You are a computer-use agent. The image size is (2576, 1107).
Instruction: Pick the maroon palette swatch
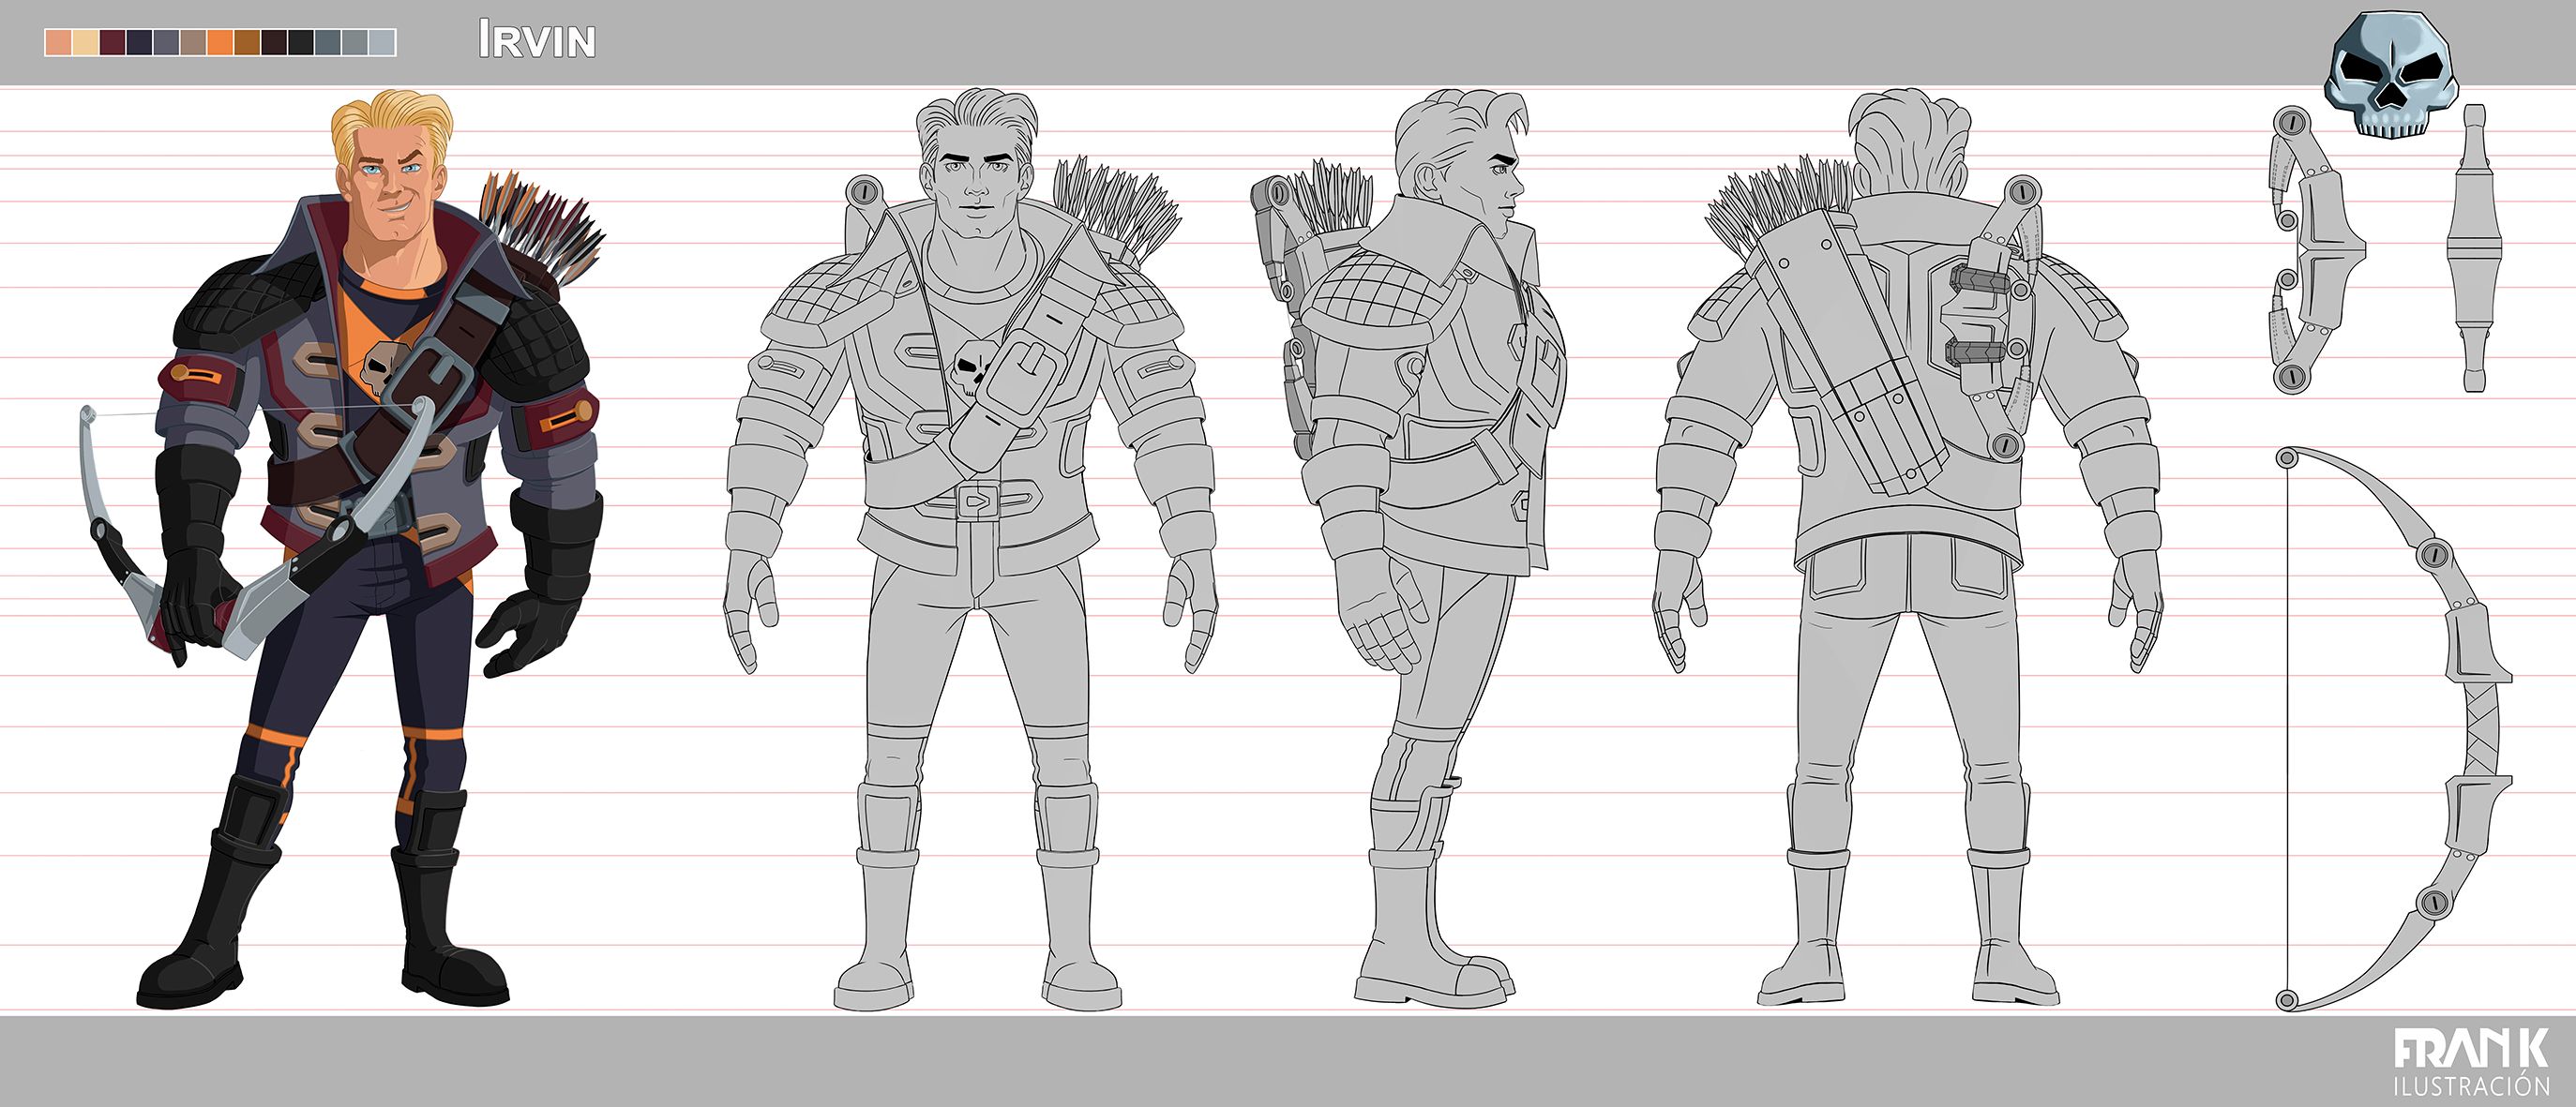pyautogui.click(x=113, y=43)
